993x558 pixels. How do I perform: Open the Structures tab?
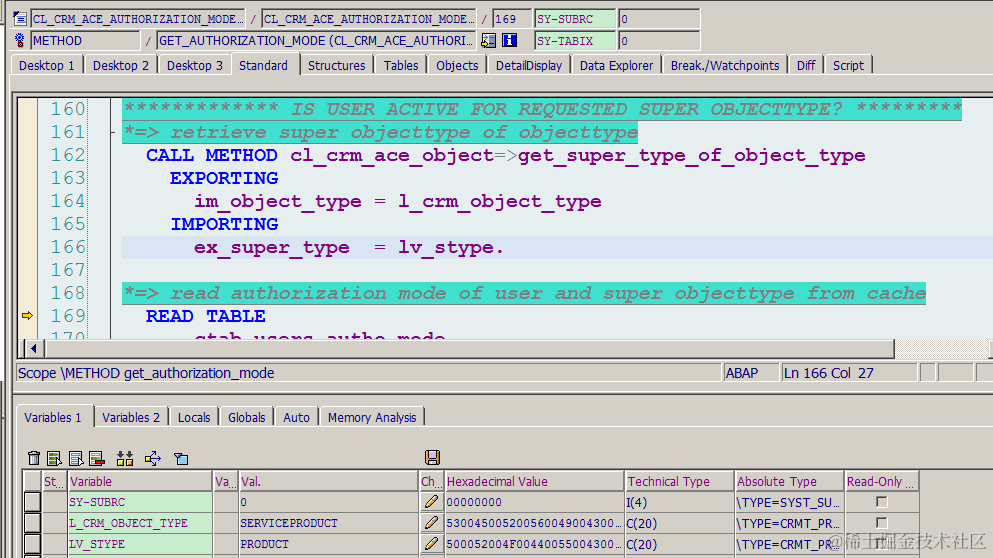337,65
